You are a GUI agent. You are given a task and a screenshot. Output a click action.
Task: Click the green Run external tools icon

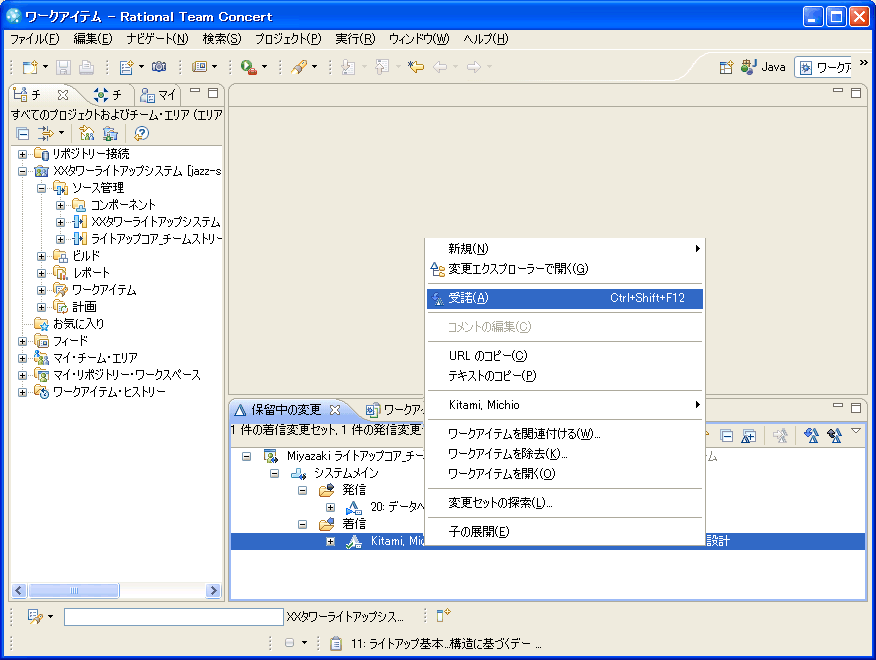(x=249, y=67)
